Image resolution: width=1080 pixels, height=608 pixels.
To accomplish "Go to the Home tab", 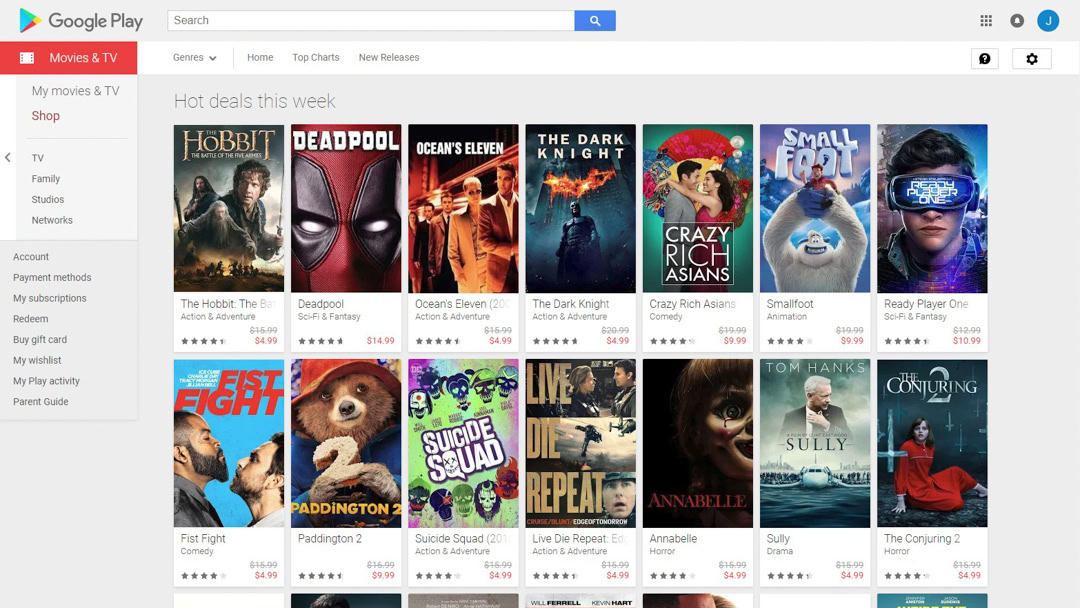I will click(x=260, y=58).
